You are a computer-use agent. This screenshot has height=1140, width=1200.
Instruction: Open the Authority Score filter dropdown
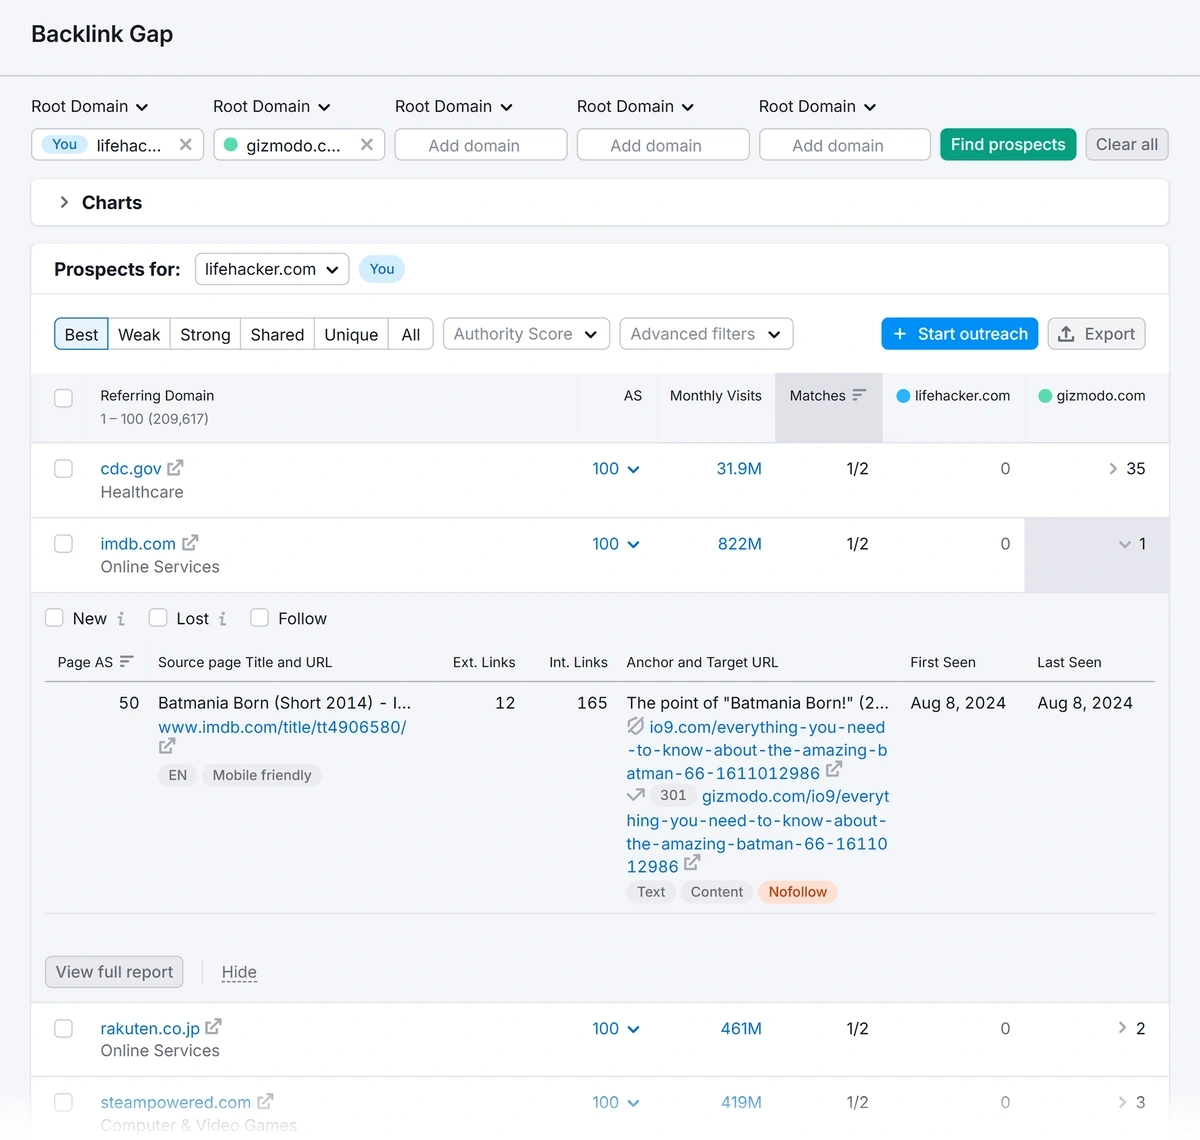click(526, 334)
